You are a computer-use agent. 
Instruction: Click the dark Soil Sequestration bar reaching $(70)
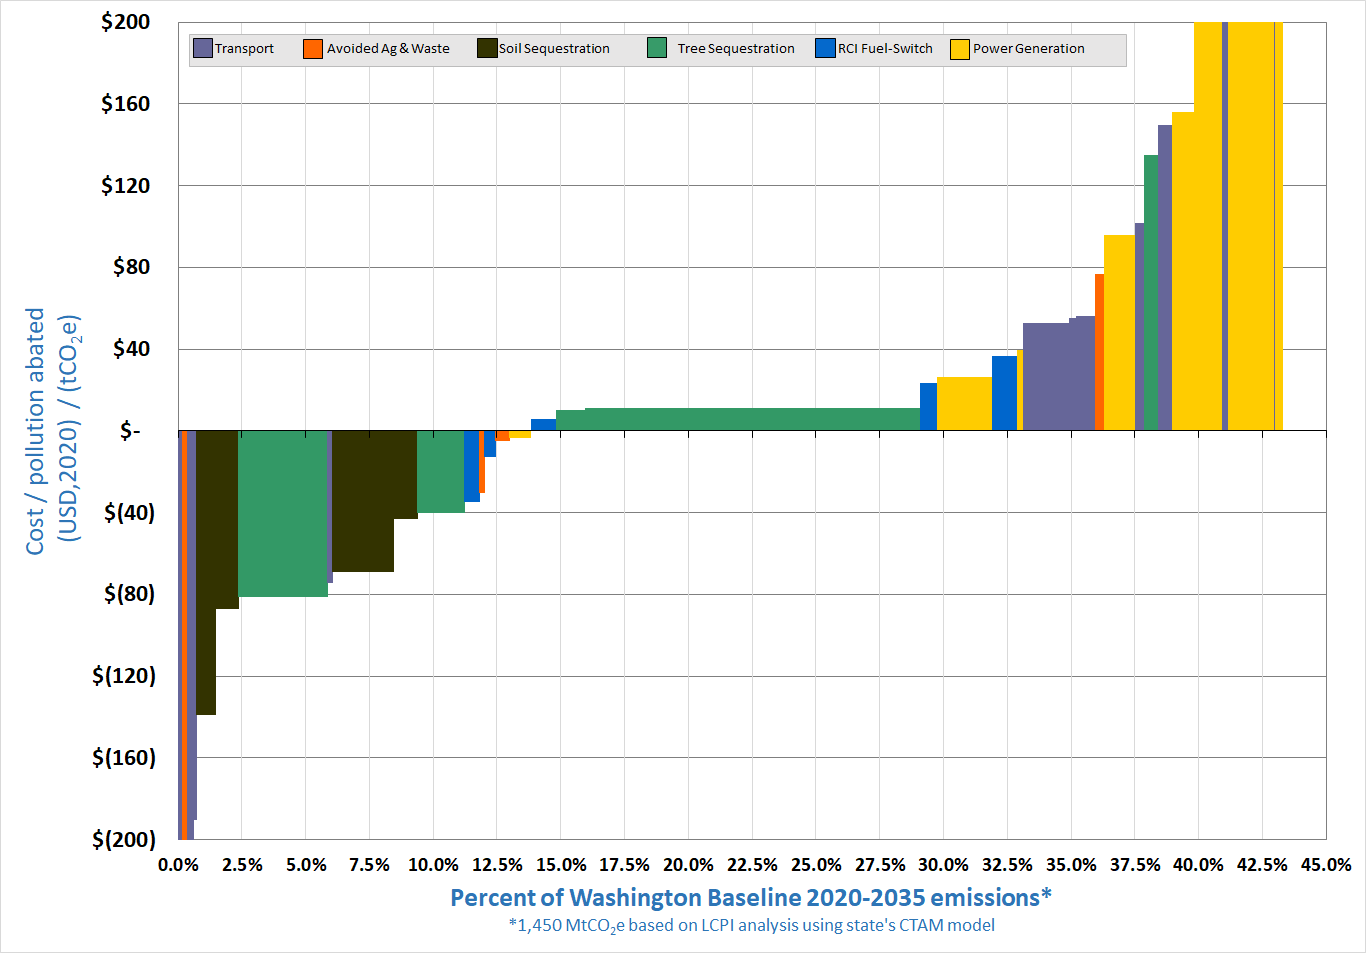click(362, 500)
